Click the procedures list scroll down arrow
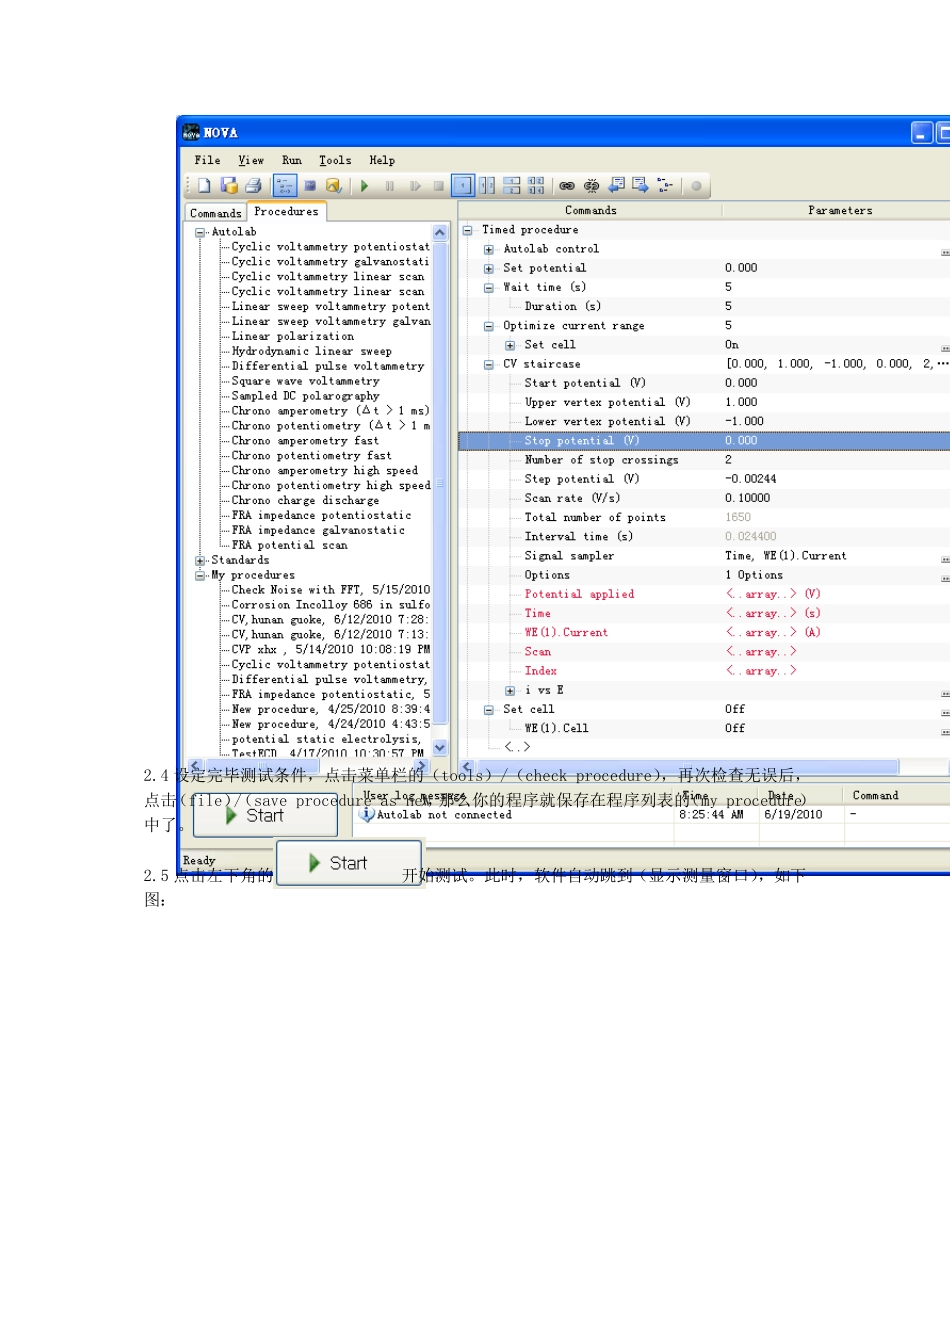Image resolution: width=950 pixels, height=1344 pixels. (440, 748)
